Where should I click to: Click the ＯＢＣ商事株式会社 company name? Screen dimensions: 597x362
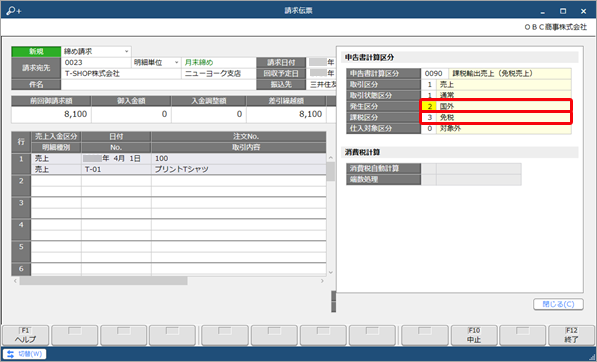pyautogui.click(x=556, y=27)
